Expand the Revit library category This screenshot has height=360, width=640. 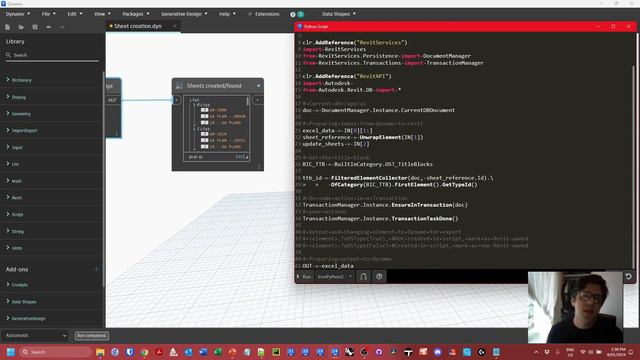click(14, 198)
